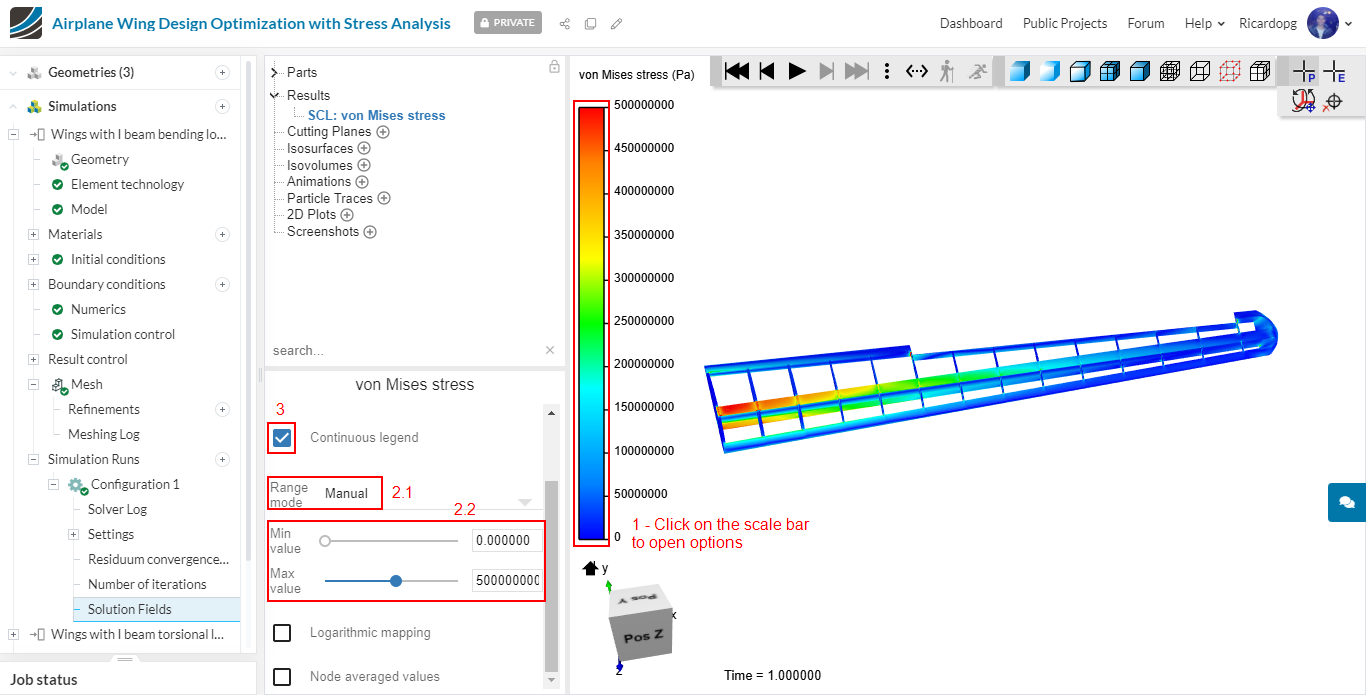Open the Ricardopg user avatar

1322,23
